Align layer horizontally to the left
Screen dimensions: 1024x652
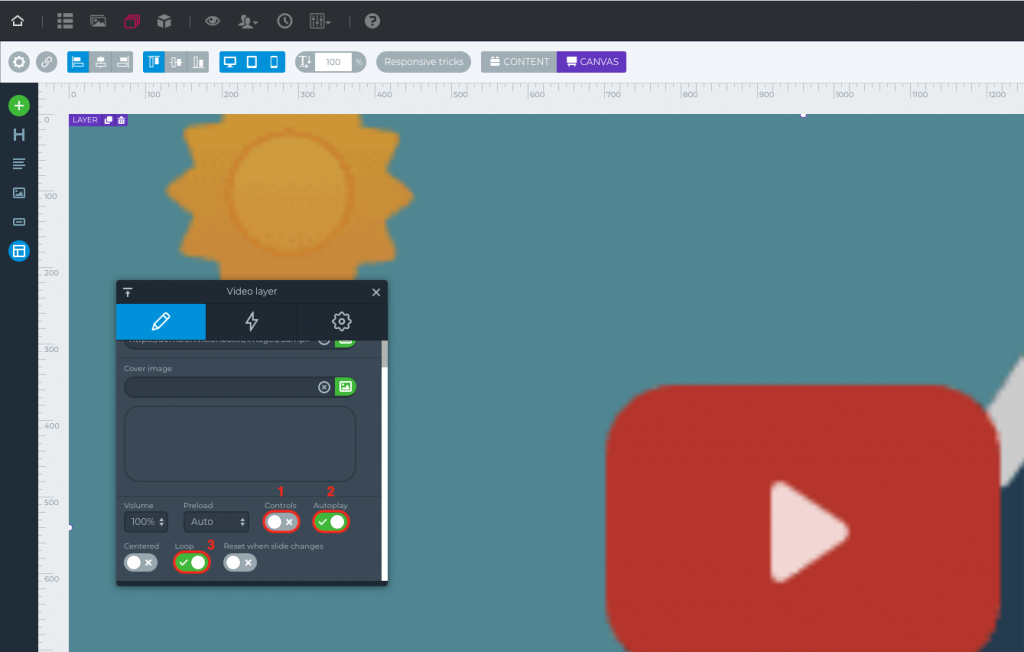tap(78, 62)
